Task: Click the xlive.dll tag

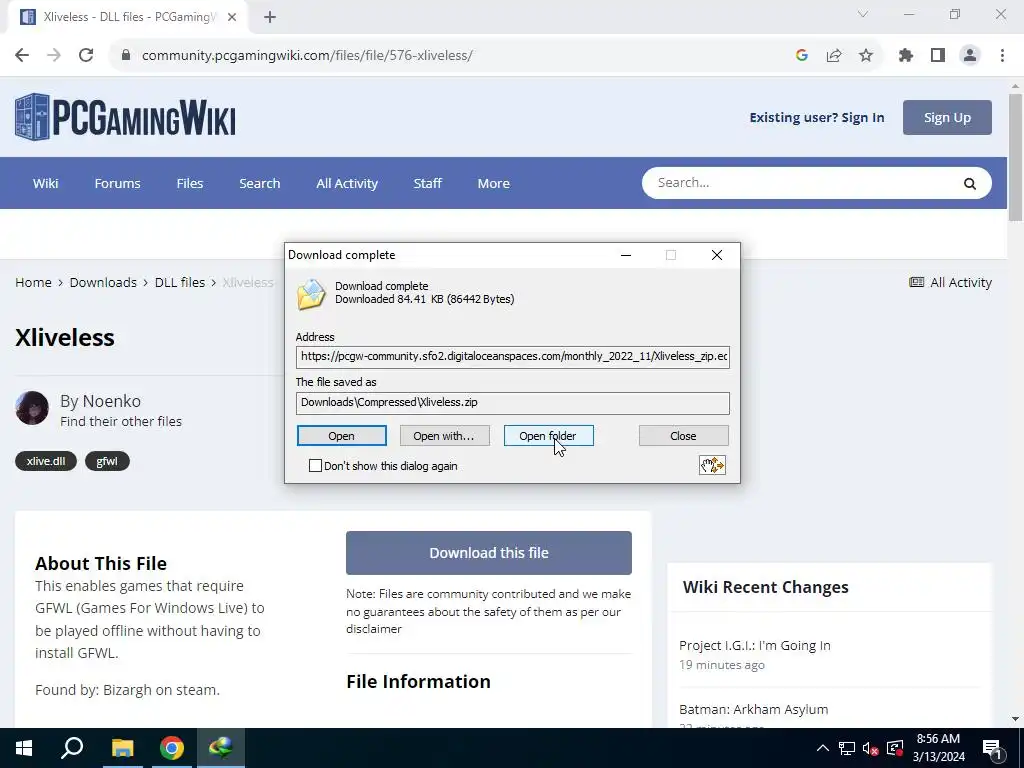Action: (46, 461)
